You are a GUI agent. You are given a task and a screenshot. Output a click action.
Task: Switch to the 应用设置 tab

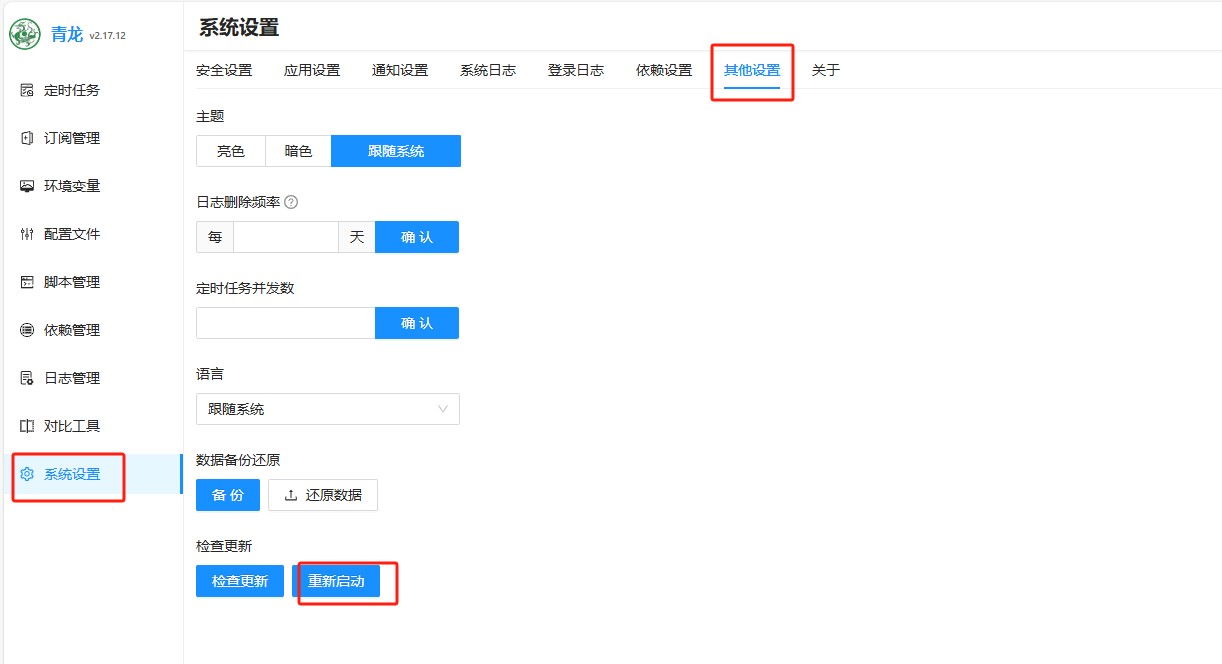point(312,70)
